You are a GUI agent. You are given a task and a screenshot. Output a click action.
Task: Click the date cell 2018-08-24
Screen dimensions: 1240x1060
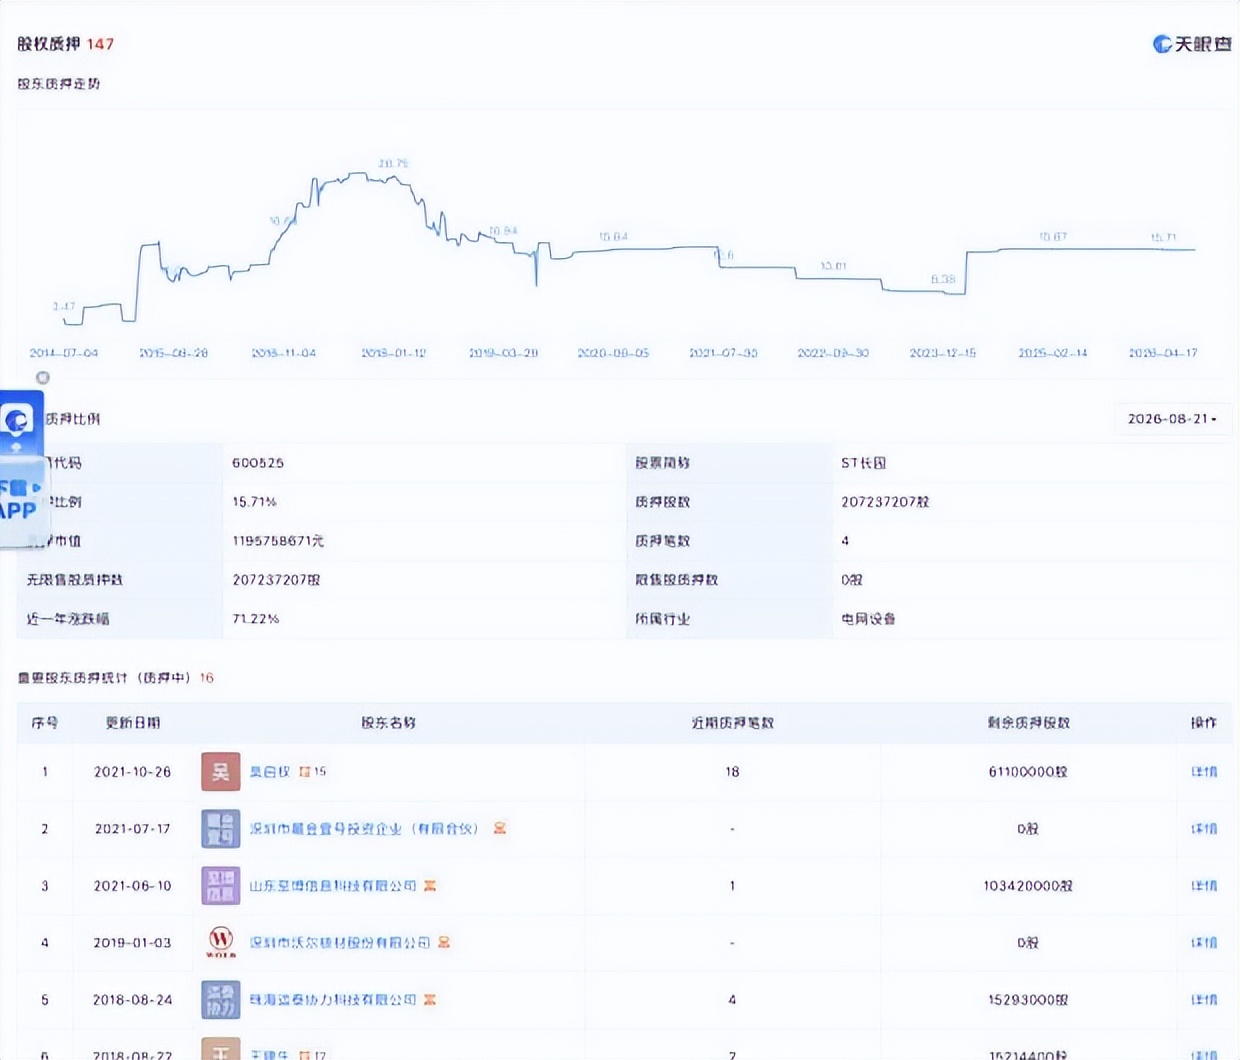(x=132, y=1000)
